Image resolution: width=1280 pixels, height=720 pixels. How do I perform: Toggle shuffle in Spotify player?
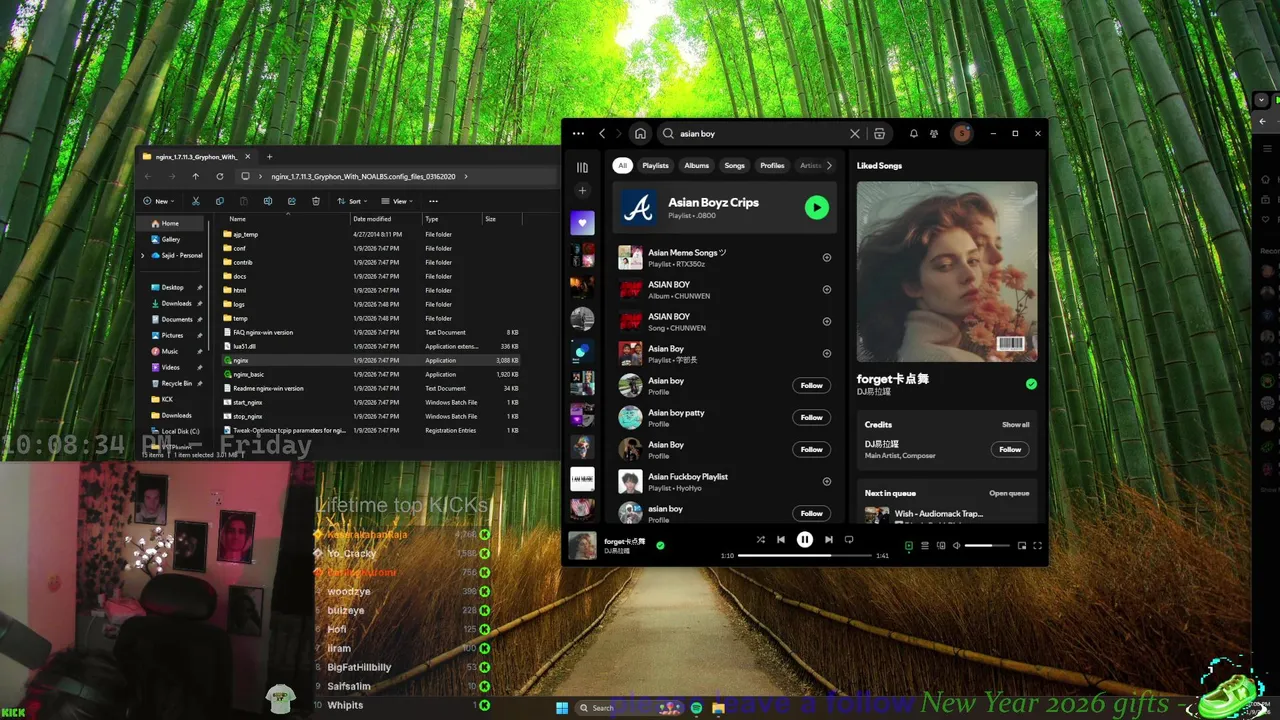760,540
